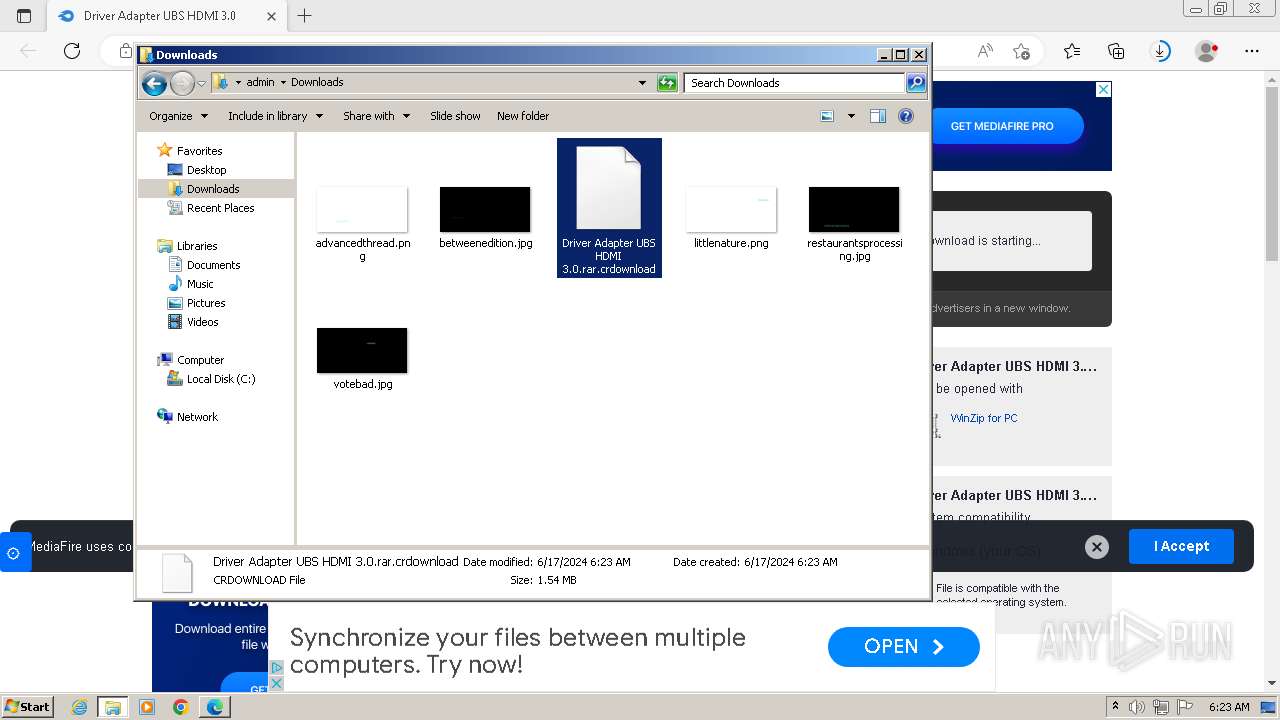Click the volume icon in system tray
Viewport: 1280px width, 720px height.
[1137, 707]
